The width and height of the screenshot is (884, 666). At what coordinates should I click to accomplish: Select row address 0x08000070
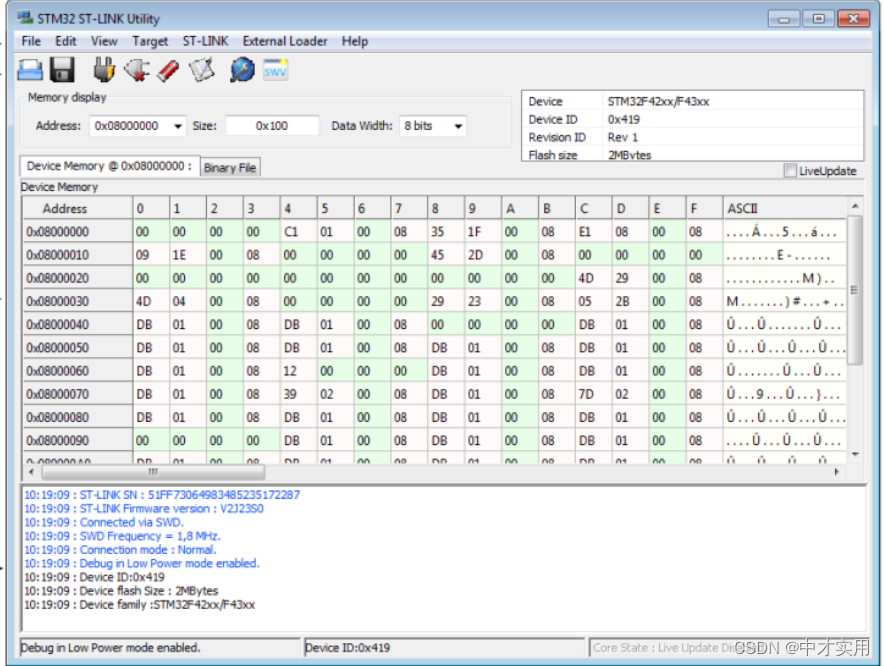77,394
